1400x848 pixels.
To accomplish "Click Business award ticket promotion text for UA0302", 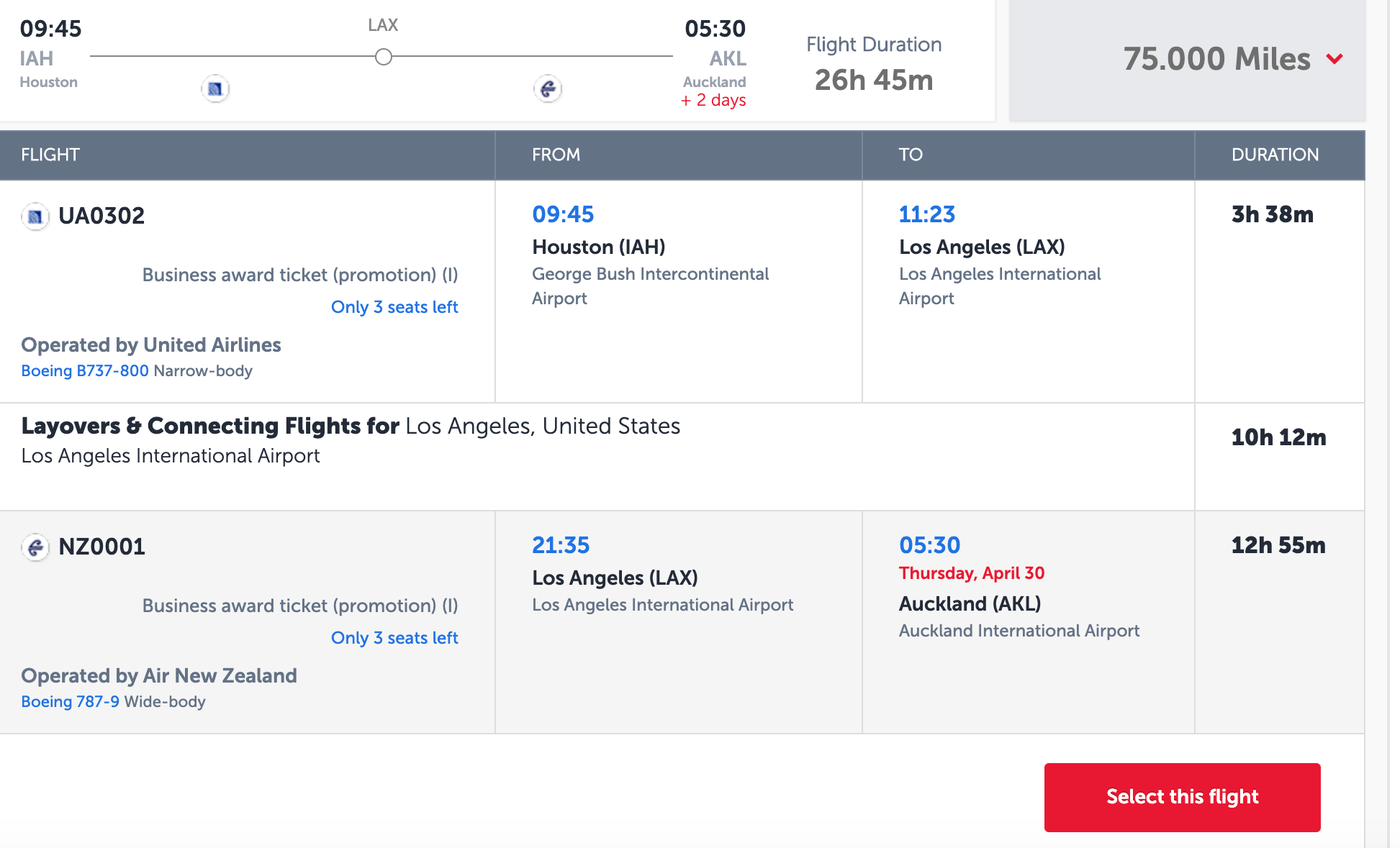I will 299,274.
